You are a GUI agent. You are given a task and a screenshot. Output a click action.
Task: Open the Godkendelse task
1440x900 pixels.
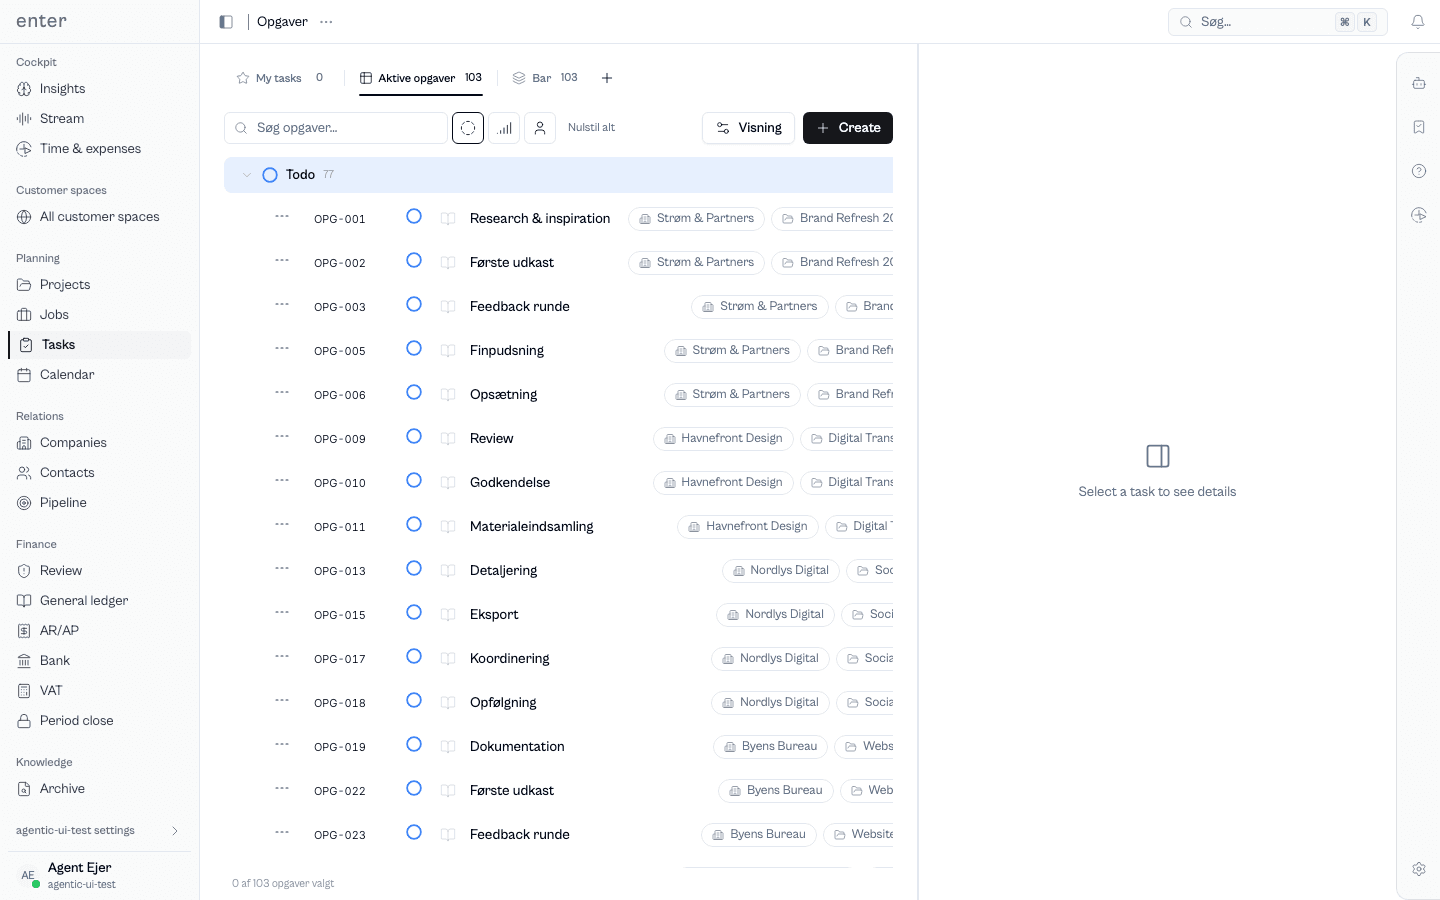point(510,482)
